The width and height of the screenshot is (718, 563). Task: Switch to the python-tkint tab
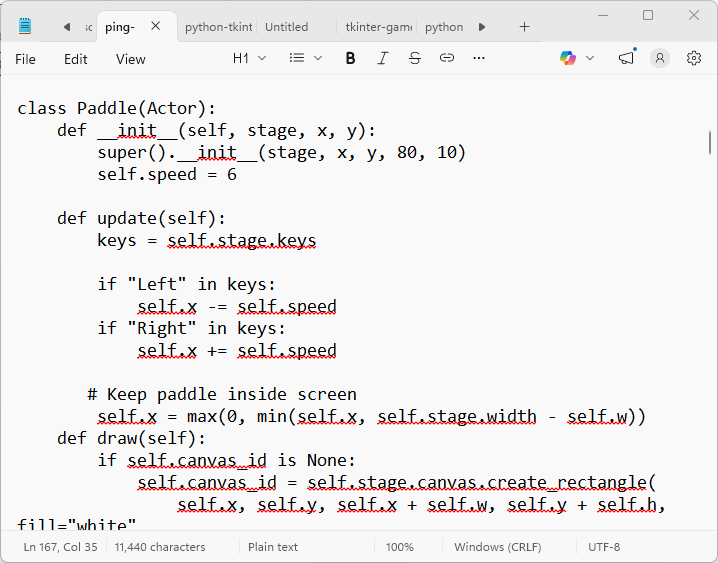pyautogui.click(x=218, y=27)
